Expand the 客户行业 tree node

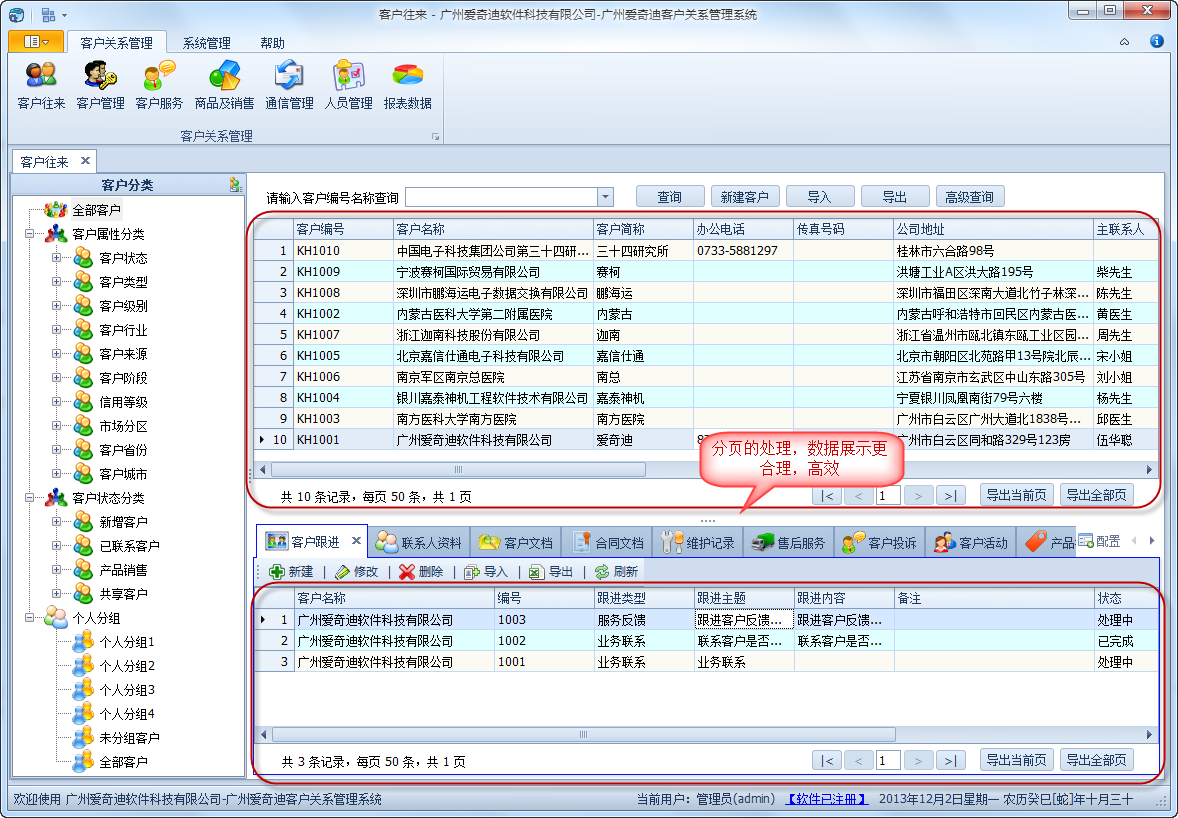(56, 330)
